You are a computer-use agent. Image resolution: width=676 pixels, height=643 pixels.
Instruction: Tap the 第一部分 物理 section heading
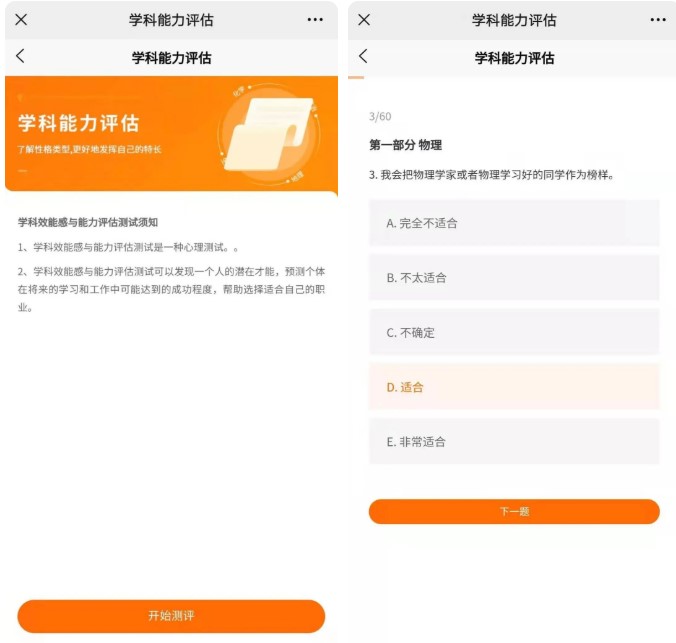[x=405, y=146]
